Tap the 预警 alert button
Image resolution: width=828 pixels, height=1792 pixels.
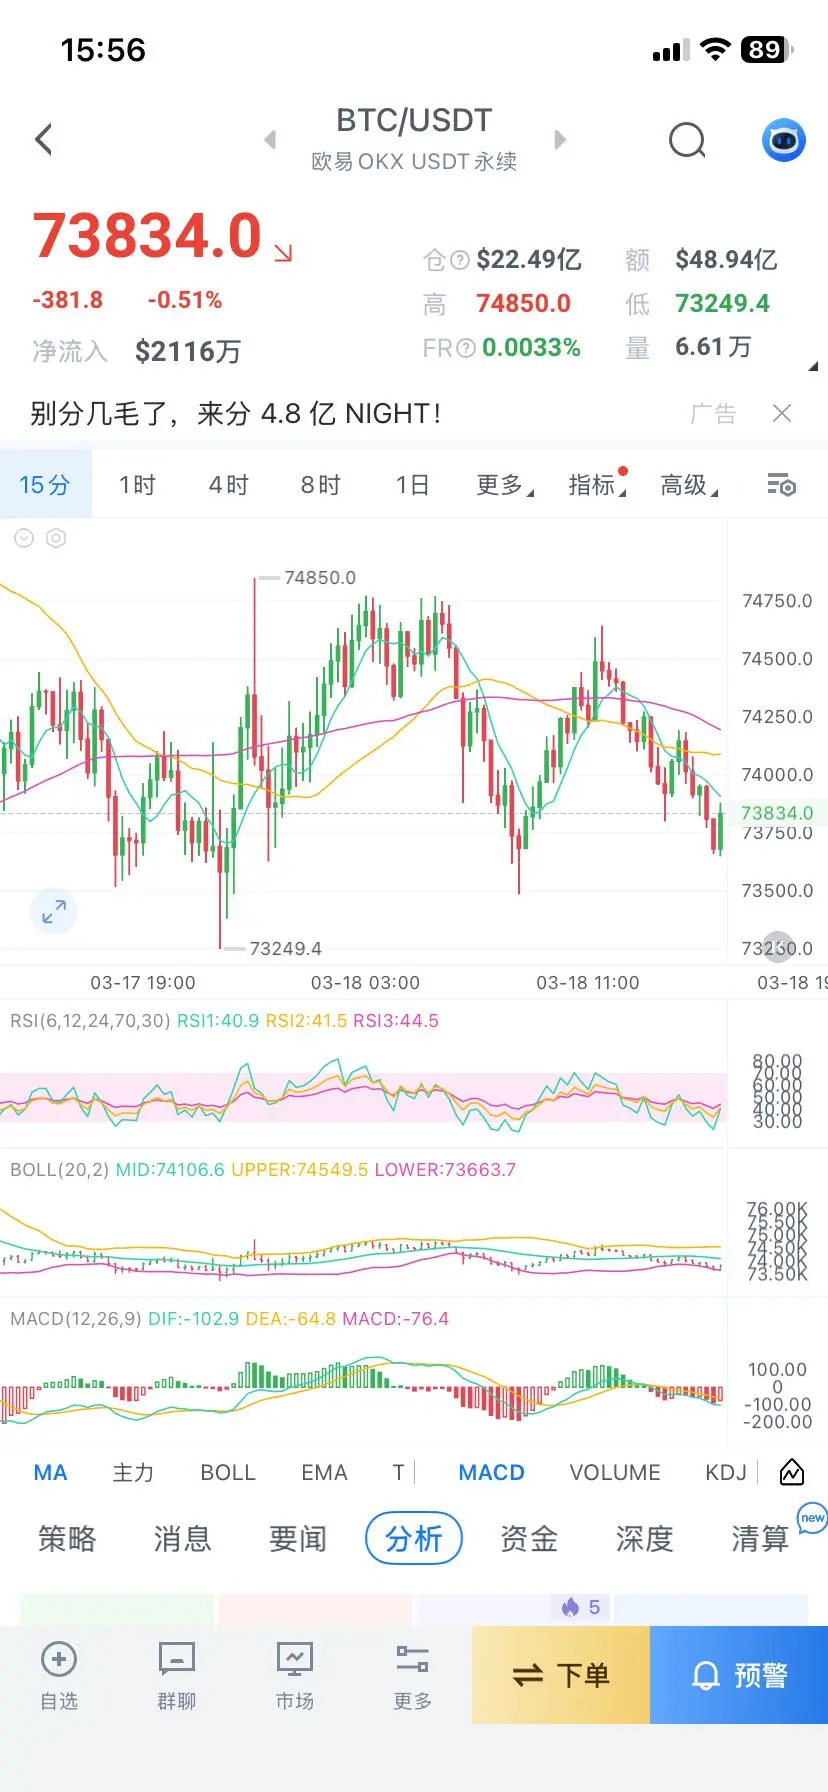pyautogui.click(x=739, y=1674)
